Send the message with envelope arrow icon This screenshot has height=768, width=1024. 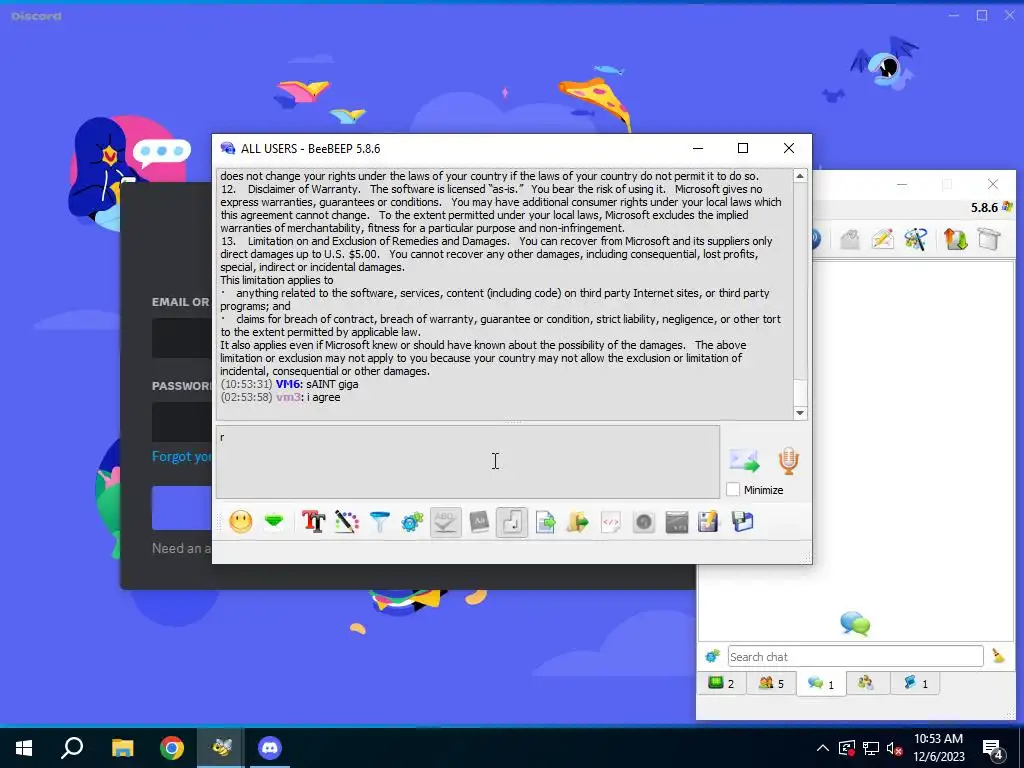pyautogui.click(x=744, y=460)
